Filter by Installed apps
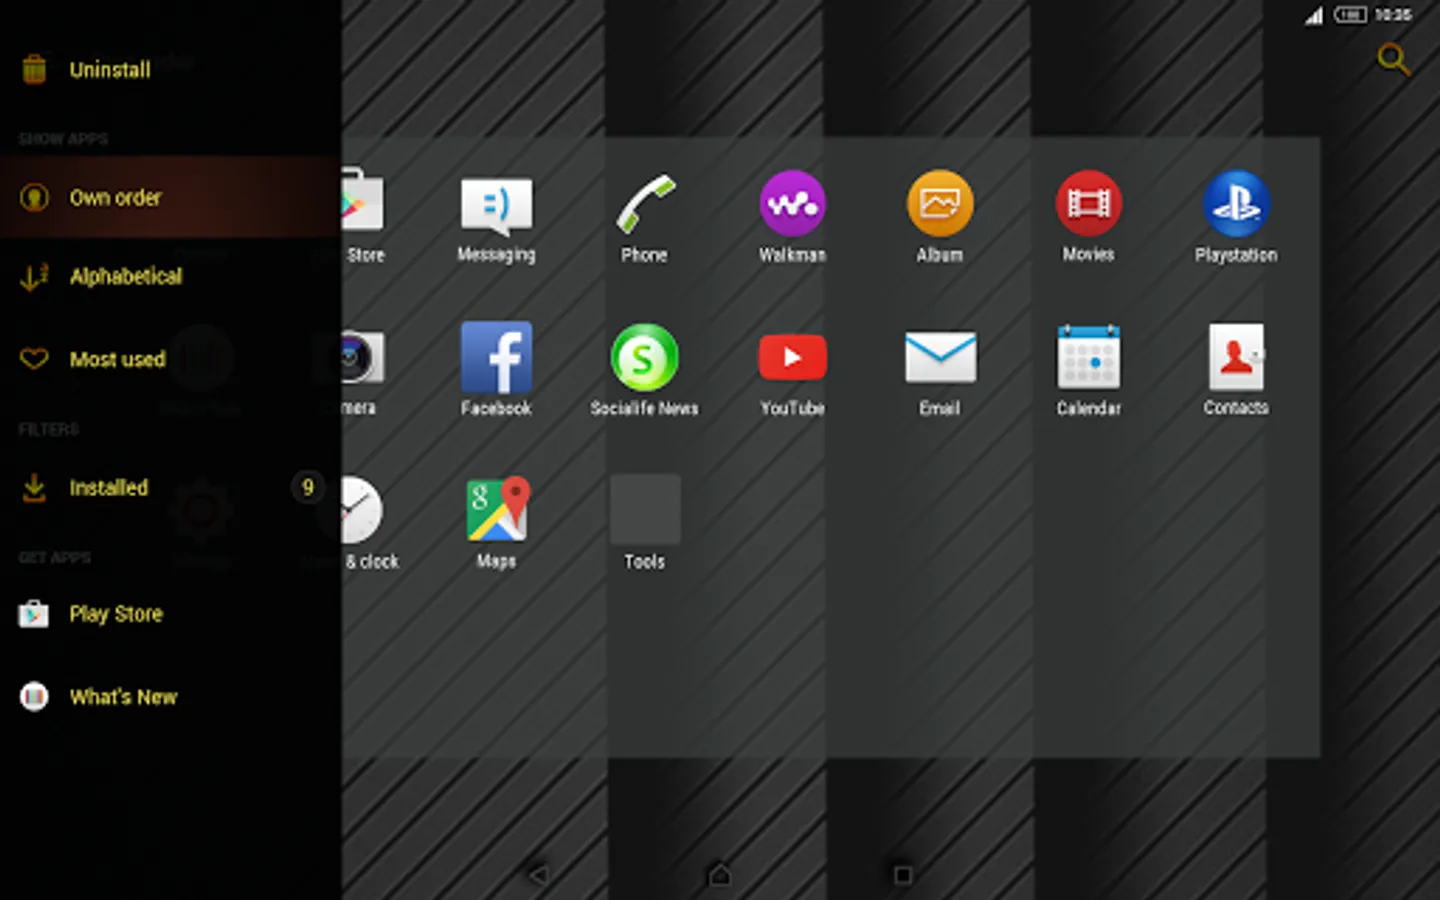 tap(171, 487)
